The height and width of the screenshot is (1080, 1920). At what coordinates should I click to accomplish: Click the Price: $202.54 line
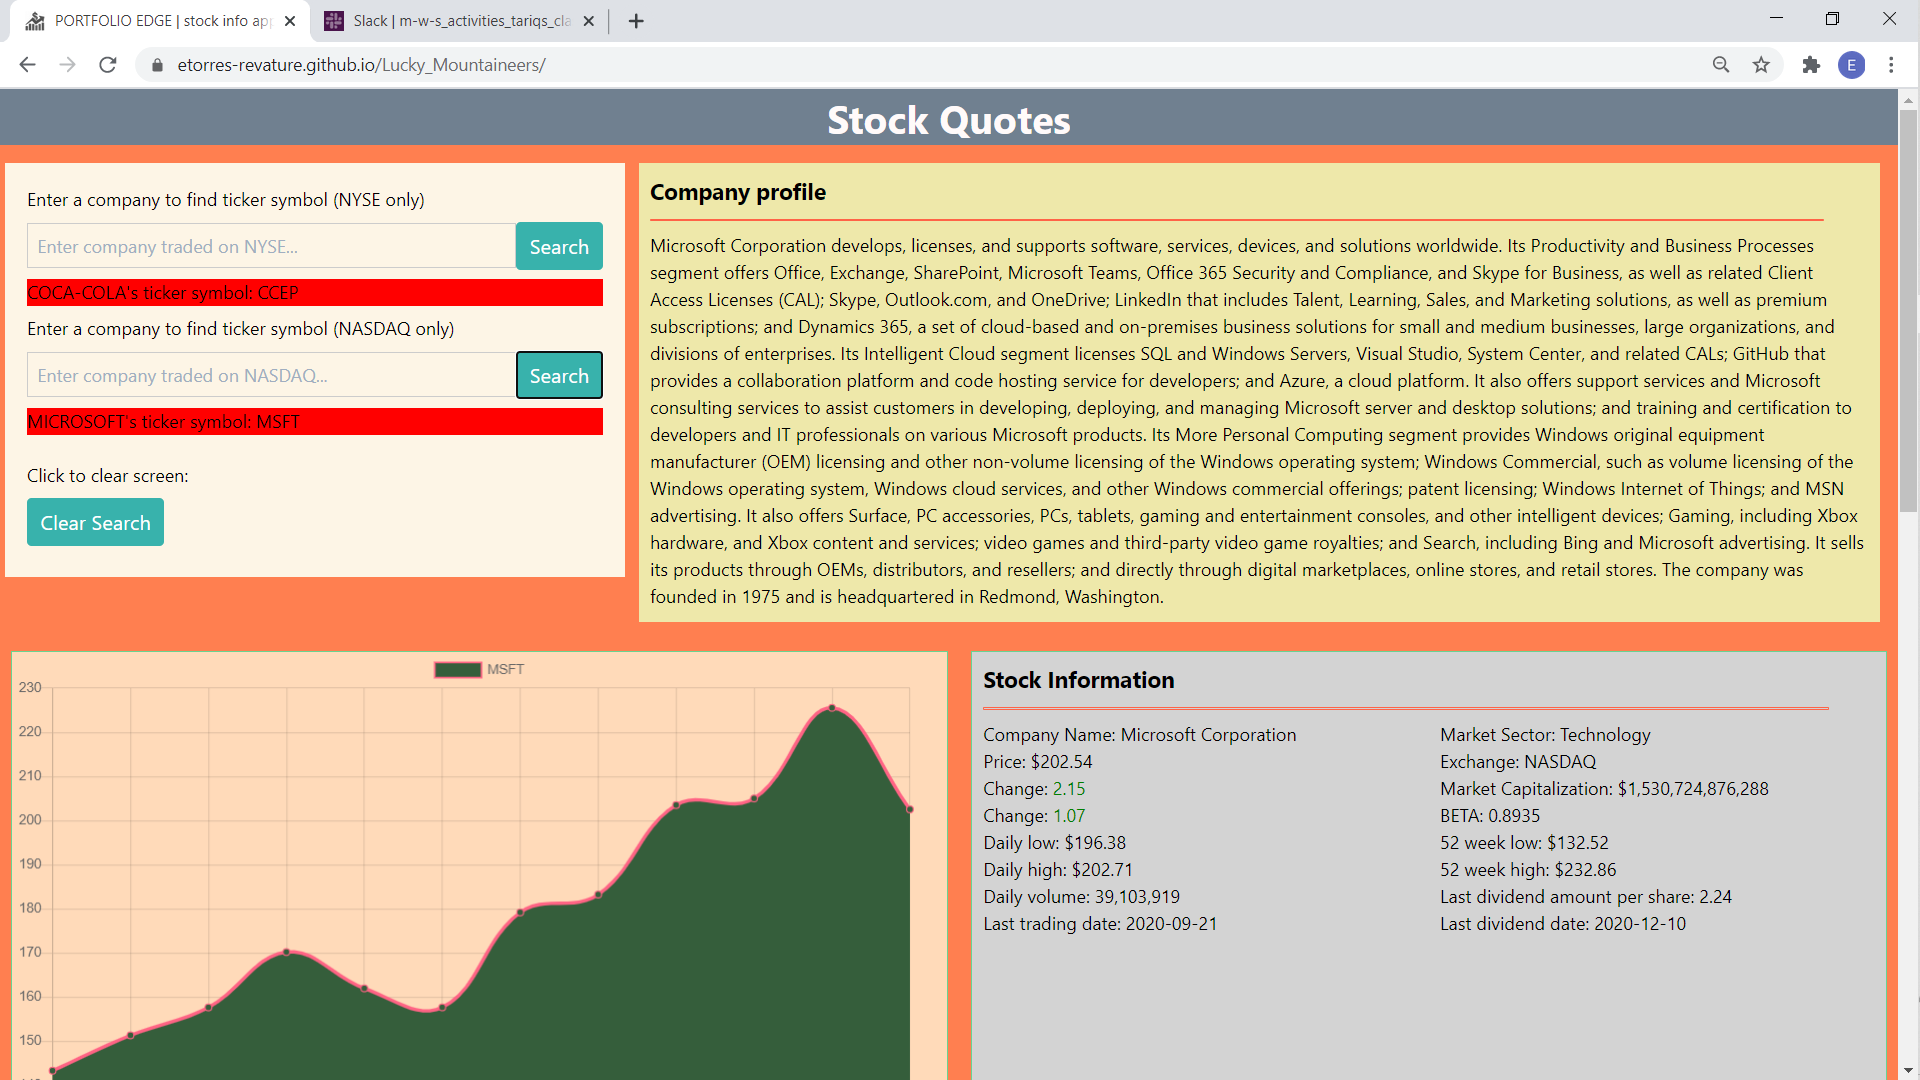(1038, 762)
